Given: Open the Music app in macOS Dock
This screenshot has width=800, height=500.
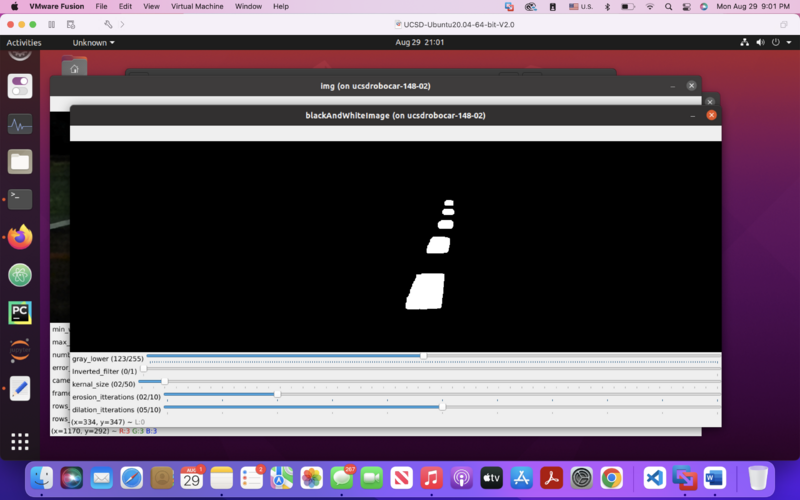Looking at the screenshot, I should [x=432, y=479].
